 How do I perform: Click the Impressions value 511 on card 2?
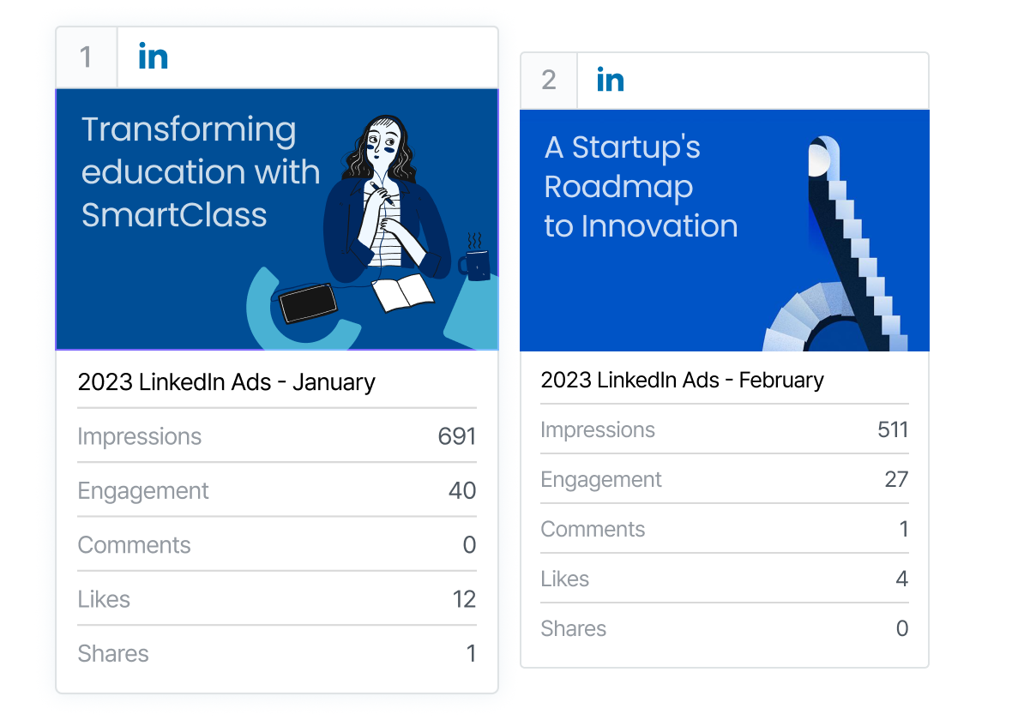point(894,429)
